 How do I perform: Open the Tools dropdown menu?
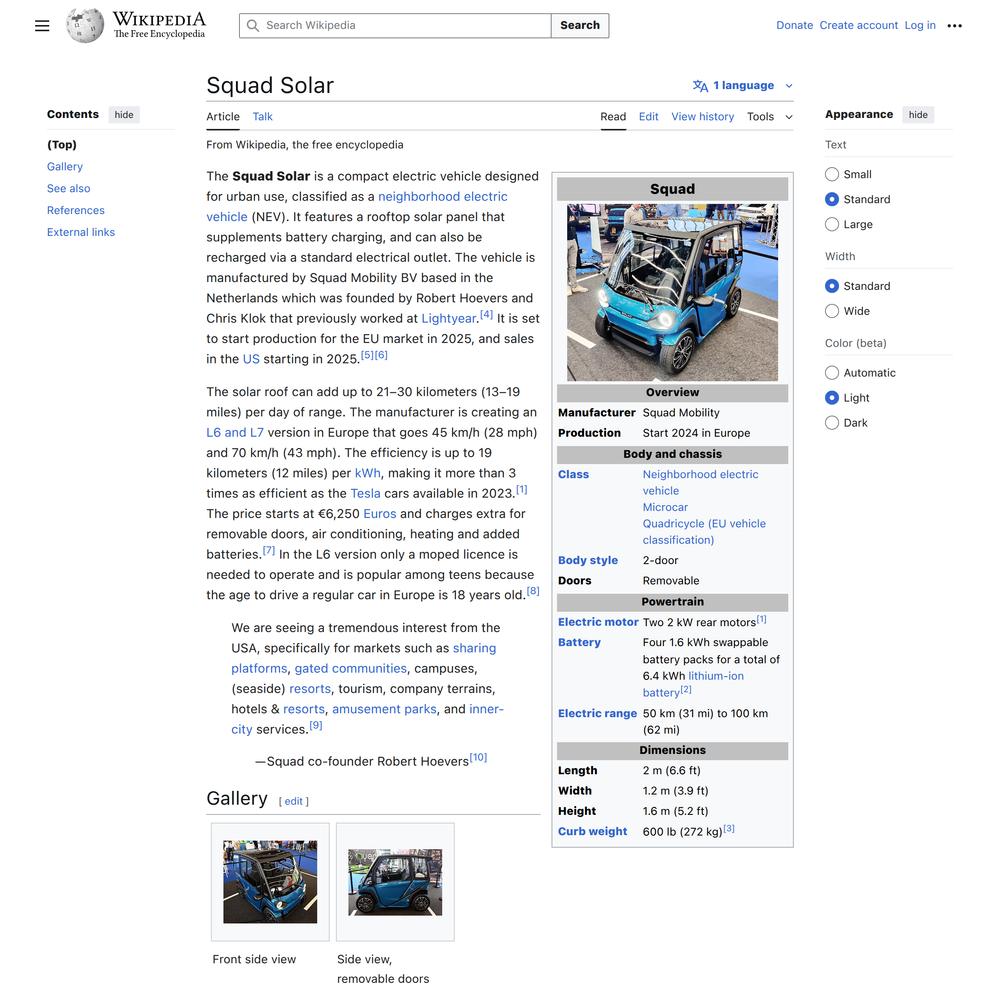[x=770, y=117]
